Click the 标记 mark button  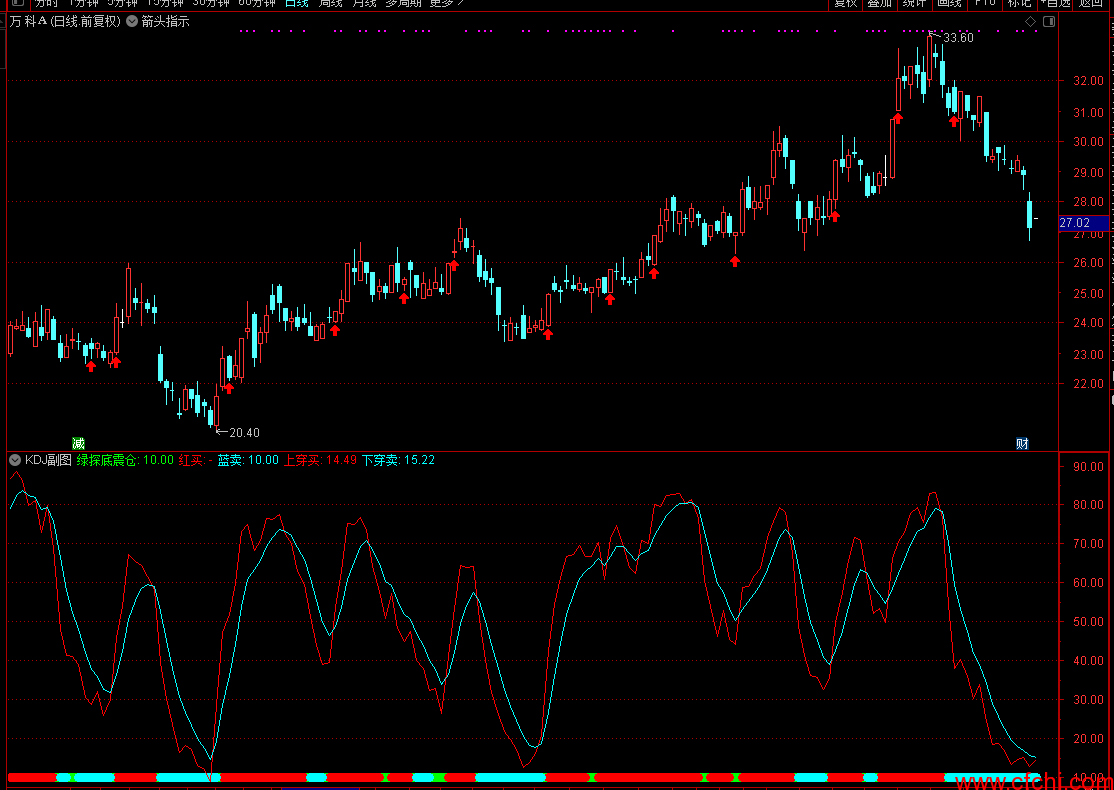[x=1020, y=3]
